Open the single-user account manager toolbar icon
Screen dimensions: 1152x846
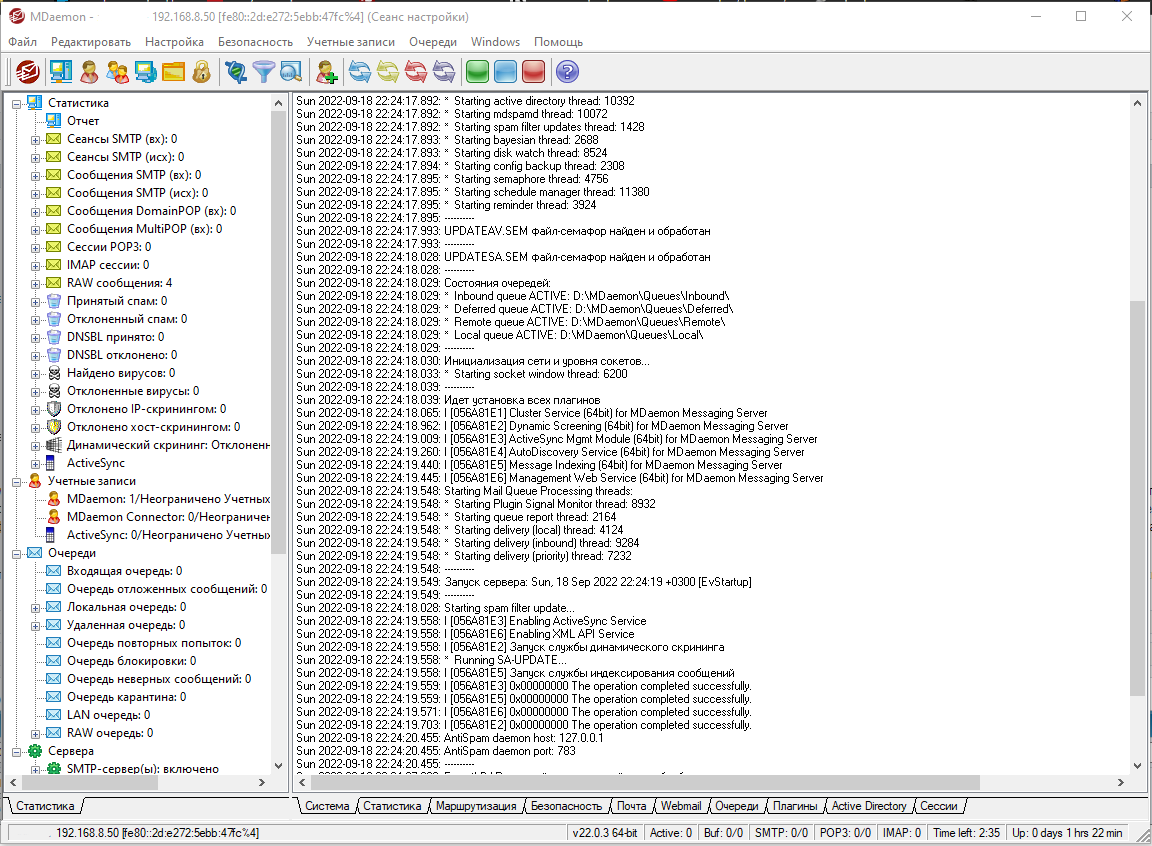click(x=89, y=72)
